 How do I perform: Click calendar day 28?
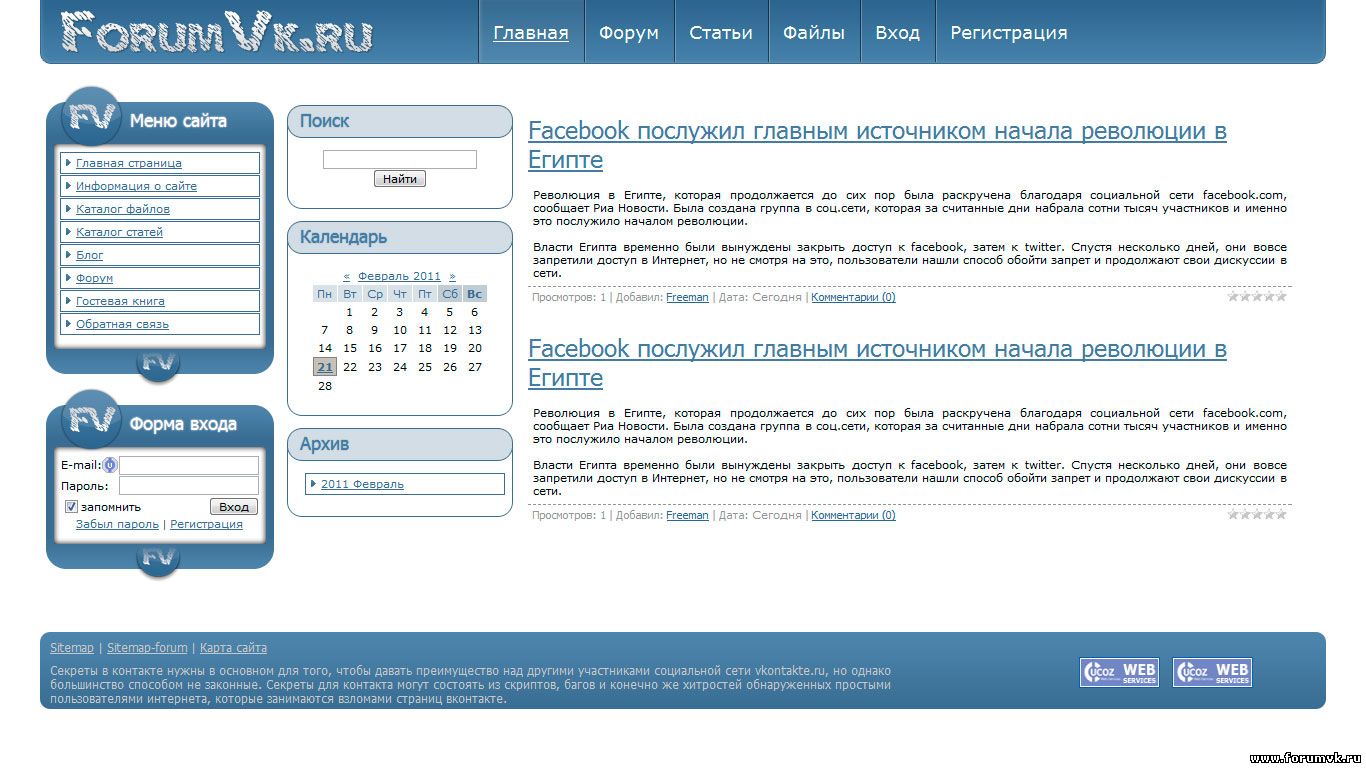[x=325, y=386]
